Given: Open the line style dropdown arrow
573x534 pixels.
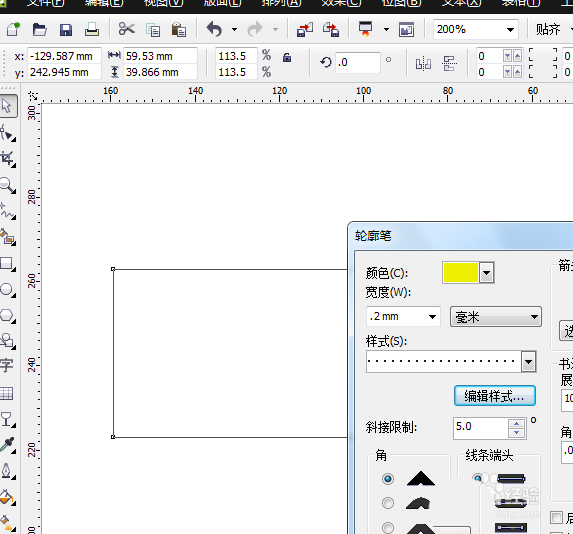Looking at the screenshot, I should [528, 362].
